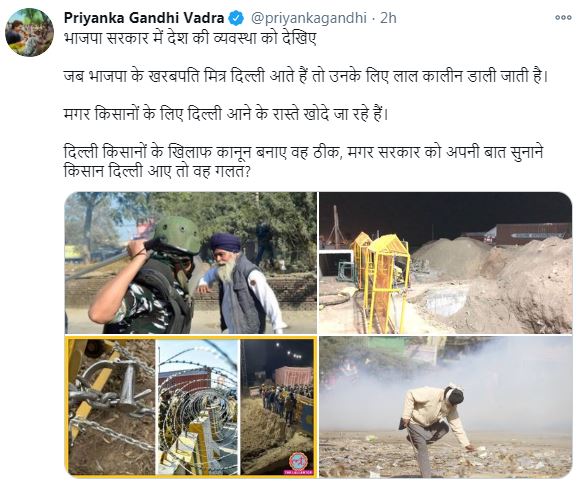Image resolution: width=581 pixels, height=488 pixels.
Task: Open the photo of man bending in tear gas smoke
Action: tap(445, 406)
